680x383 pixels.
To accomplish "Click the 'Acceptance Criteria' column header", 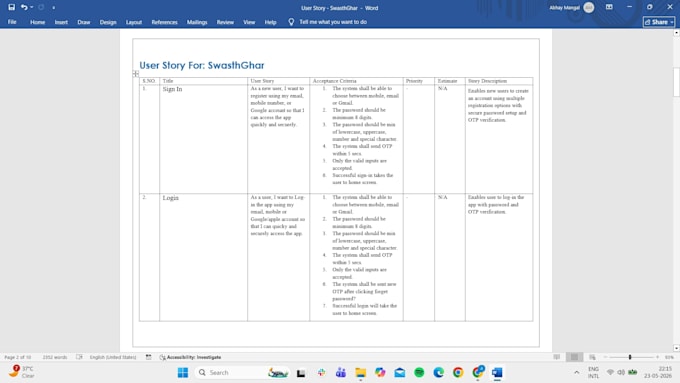I will (334, 81).
